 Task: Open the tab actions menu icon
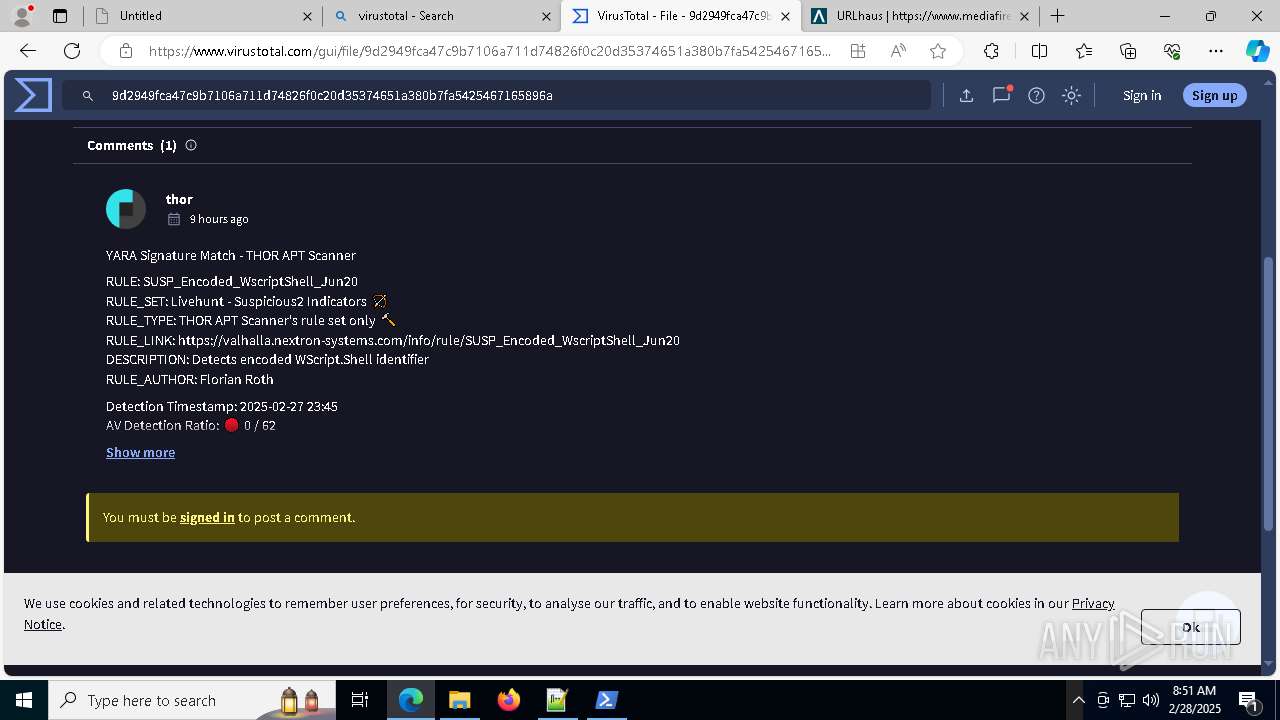click(x=60, y=16)
